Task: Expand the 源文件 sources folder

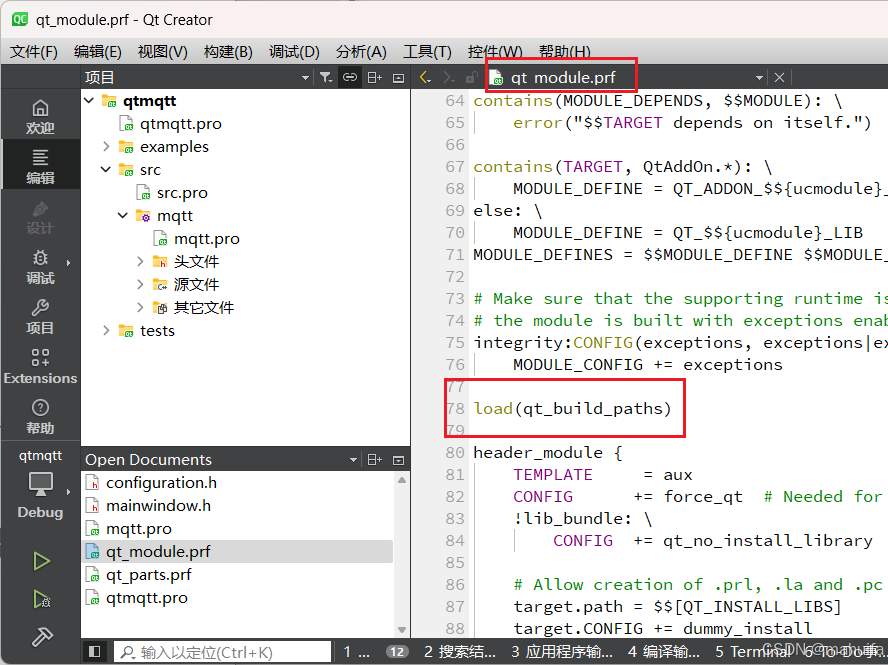Action: click(140, 285)
